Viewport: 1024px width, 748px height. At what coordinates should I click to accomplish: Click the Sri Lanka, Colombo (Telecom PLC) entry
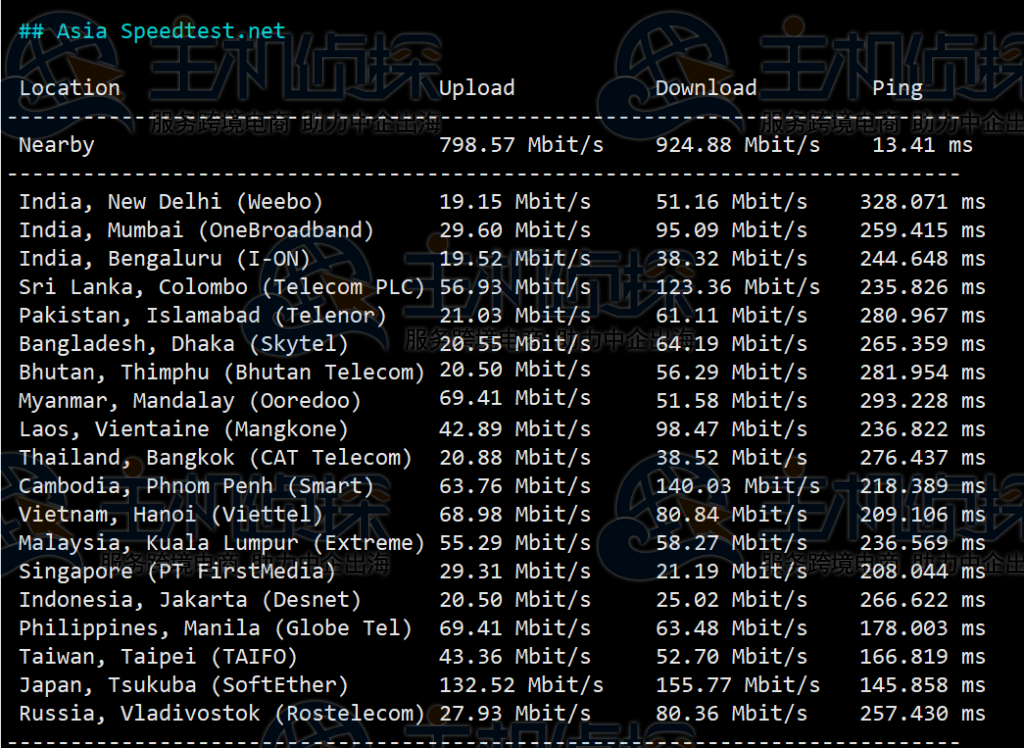(x=222, y=287)
